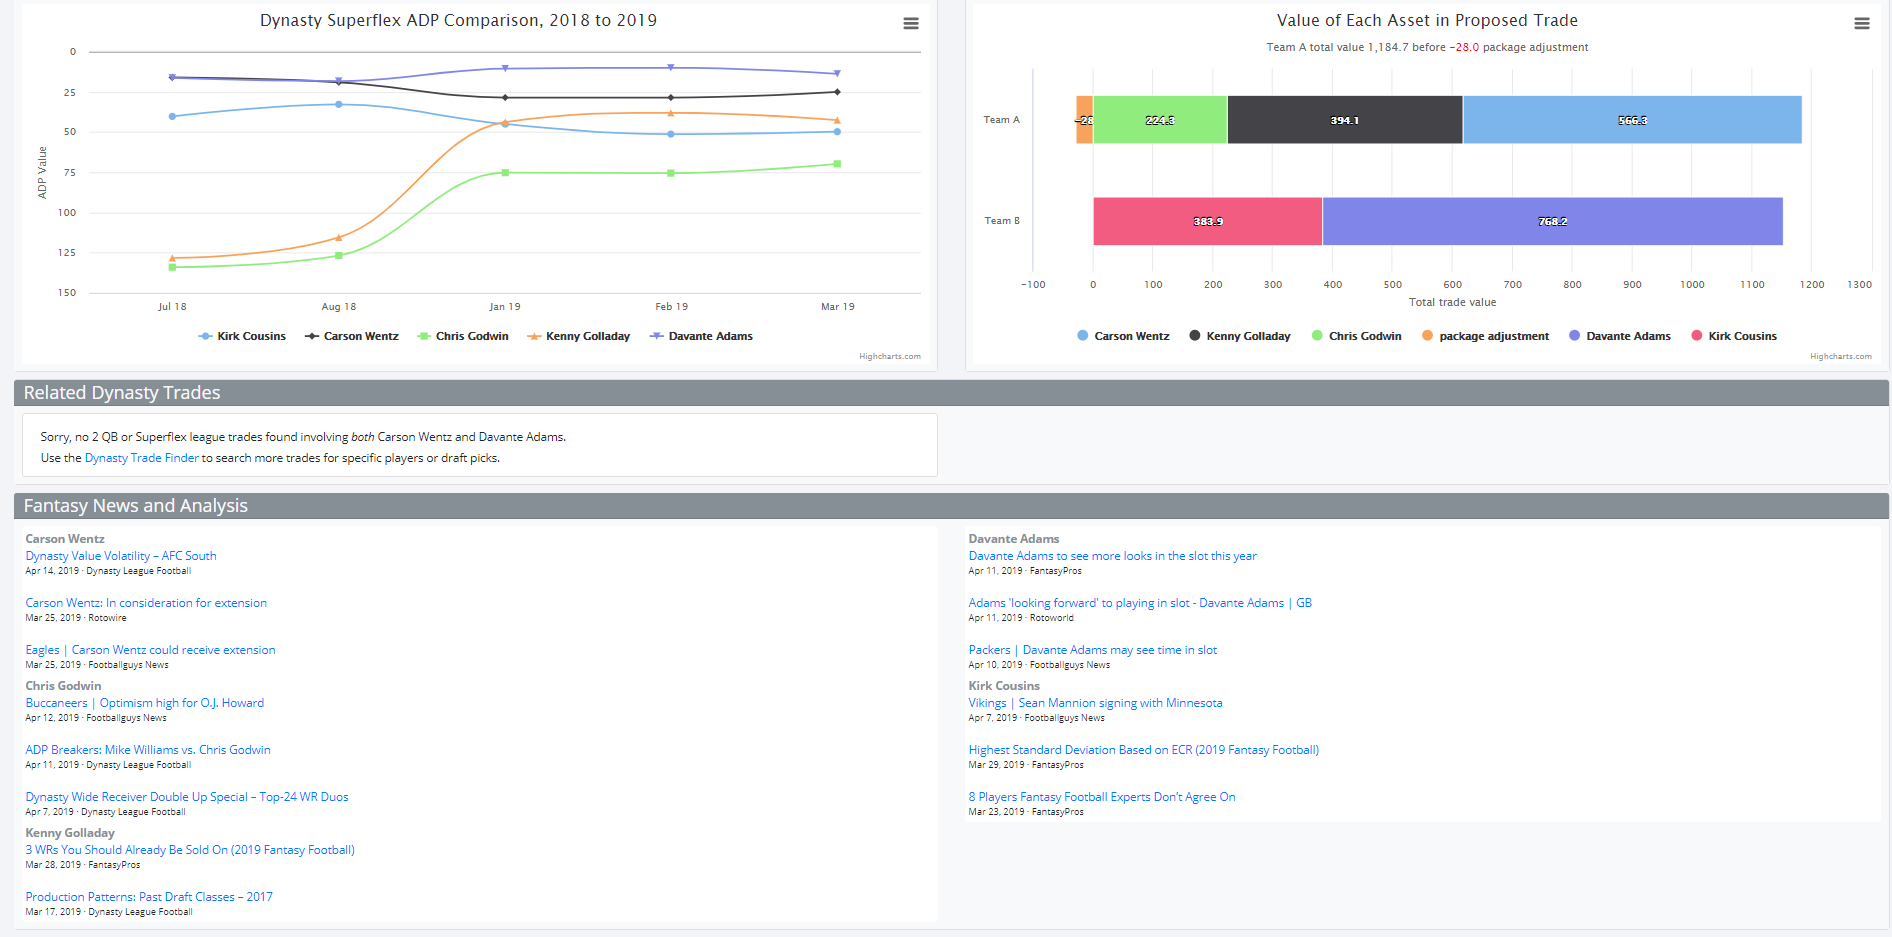Viewport: 1892px width, 937px height.
Task: Click Chris Godwin Mar 19 data point
Action: 837,164
